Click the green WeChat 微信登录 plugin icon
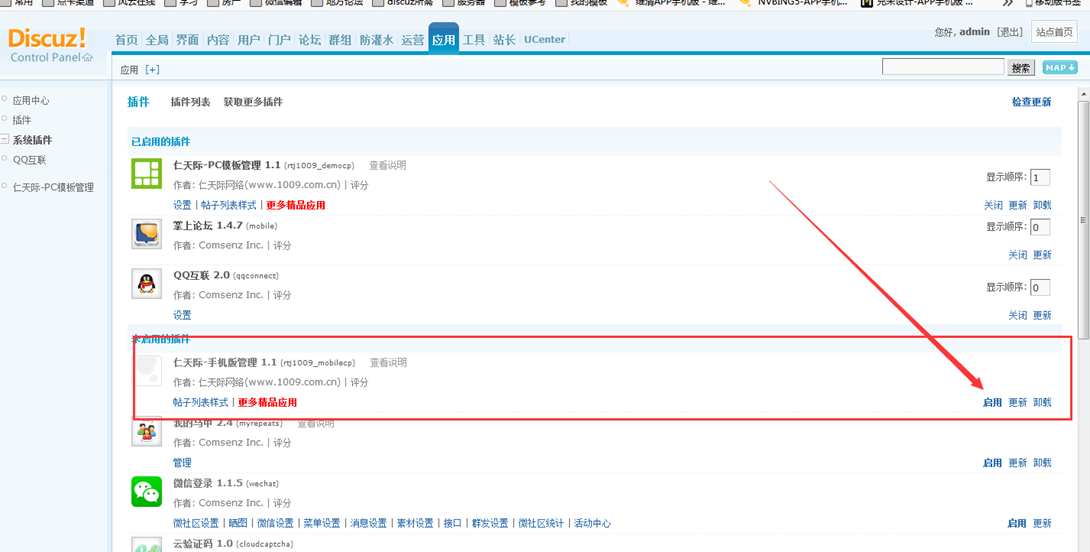This screenshot has width=1090, height=552. [147, 492]
